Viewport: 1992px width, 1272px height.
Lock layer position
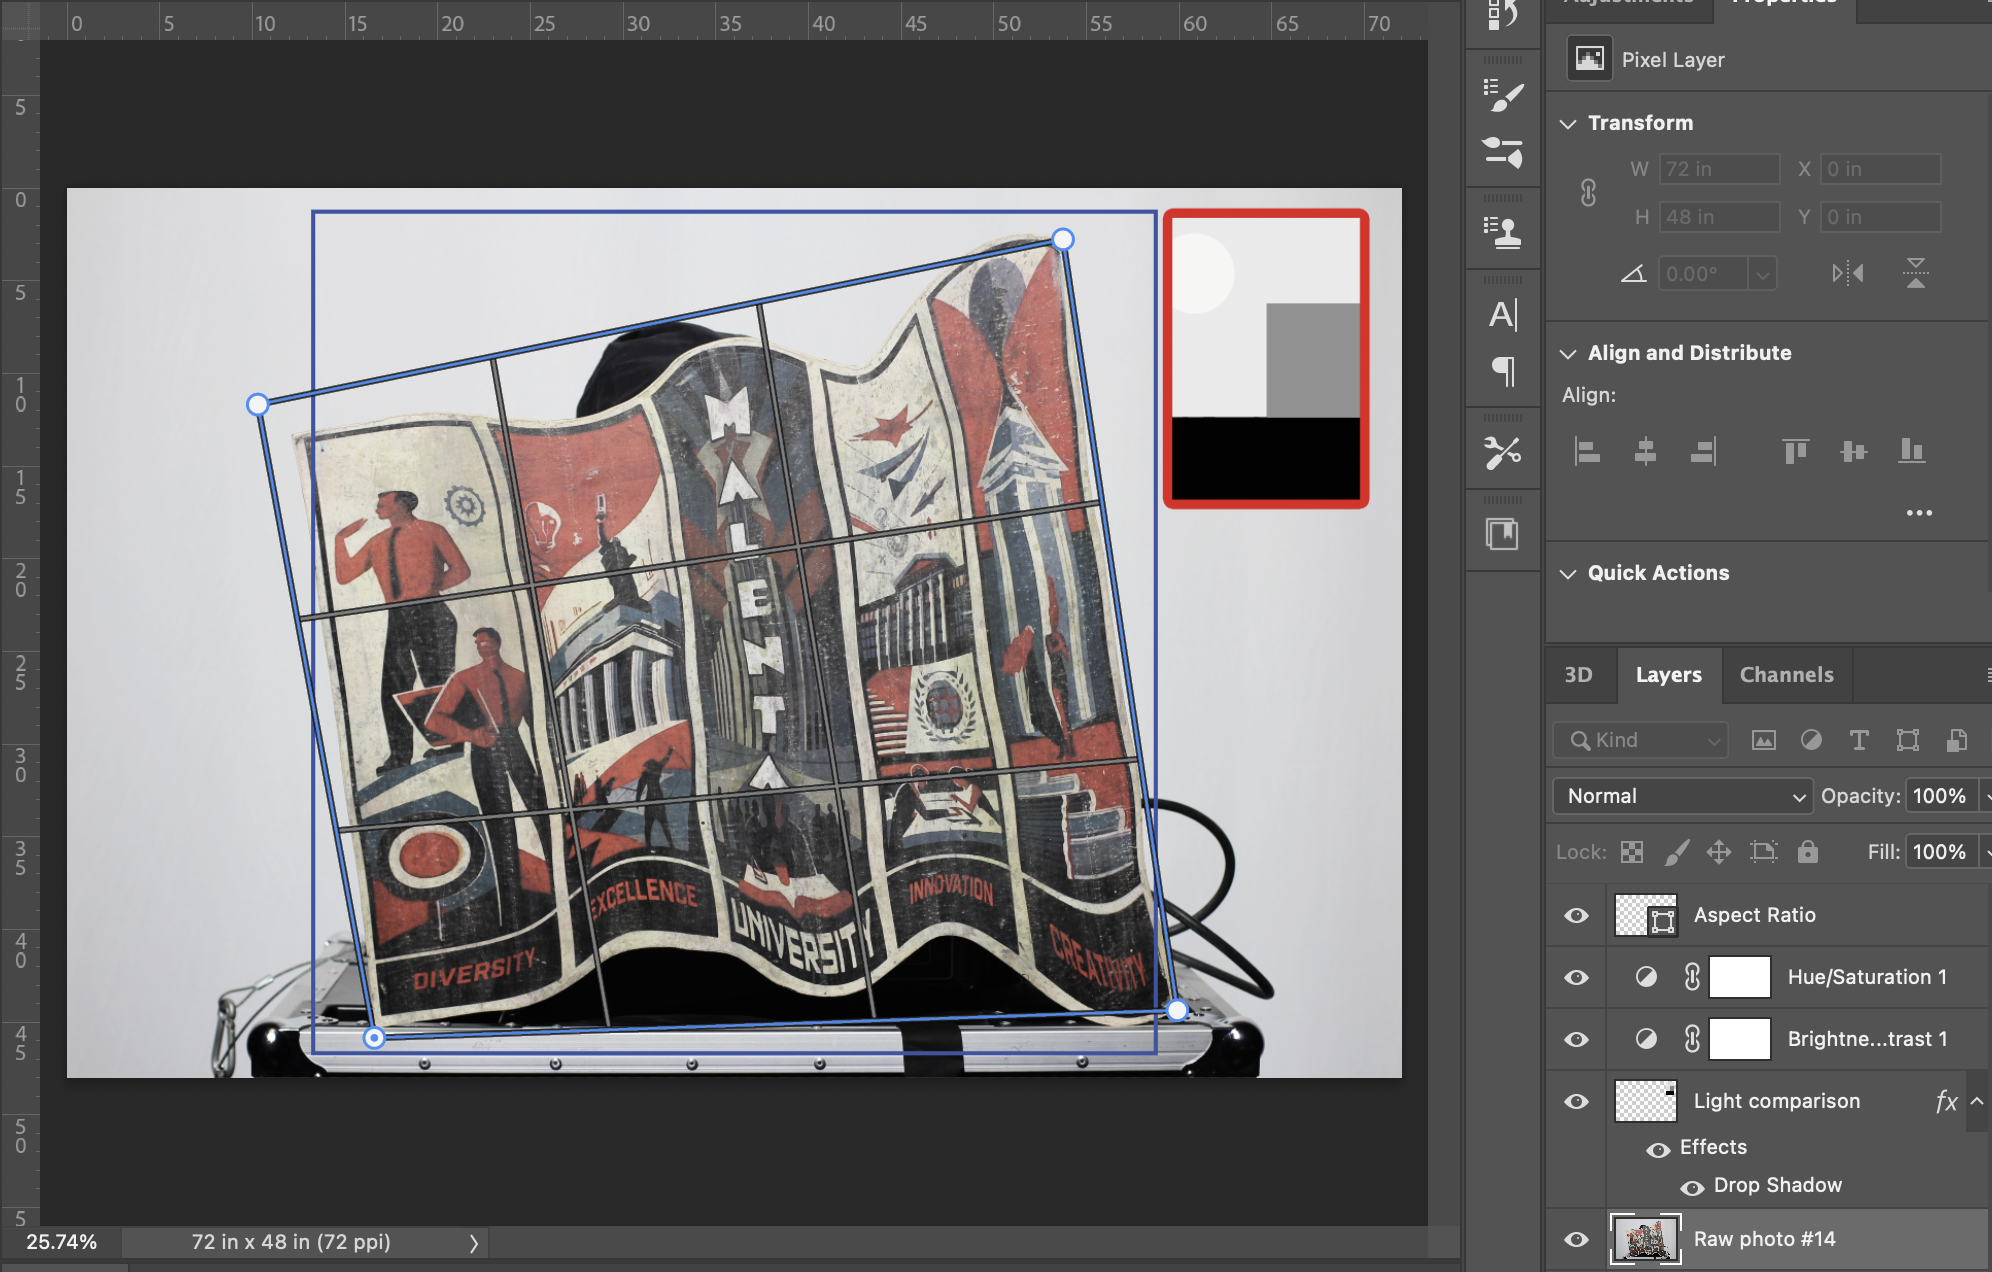pyautogui.click(x=1719, y=852)
